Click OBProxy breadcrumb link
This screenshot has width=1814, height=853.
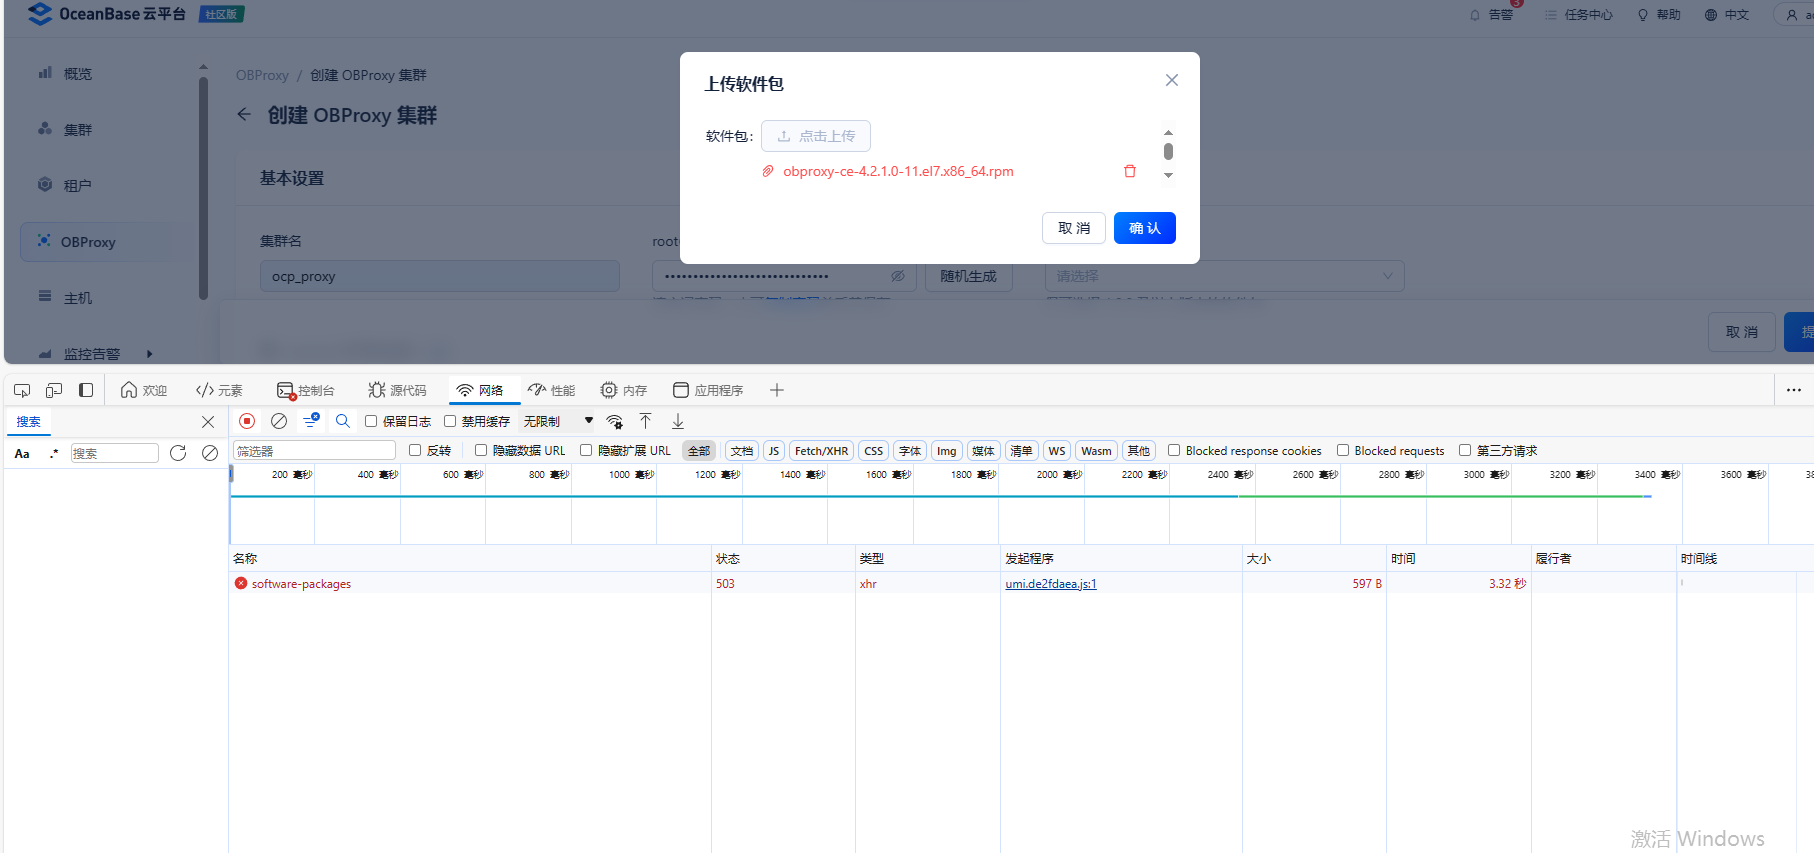[x=262, y=75]
